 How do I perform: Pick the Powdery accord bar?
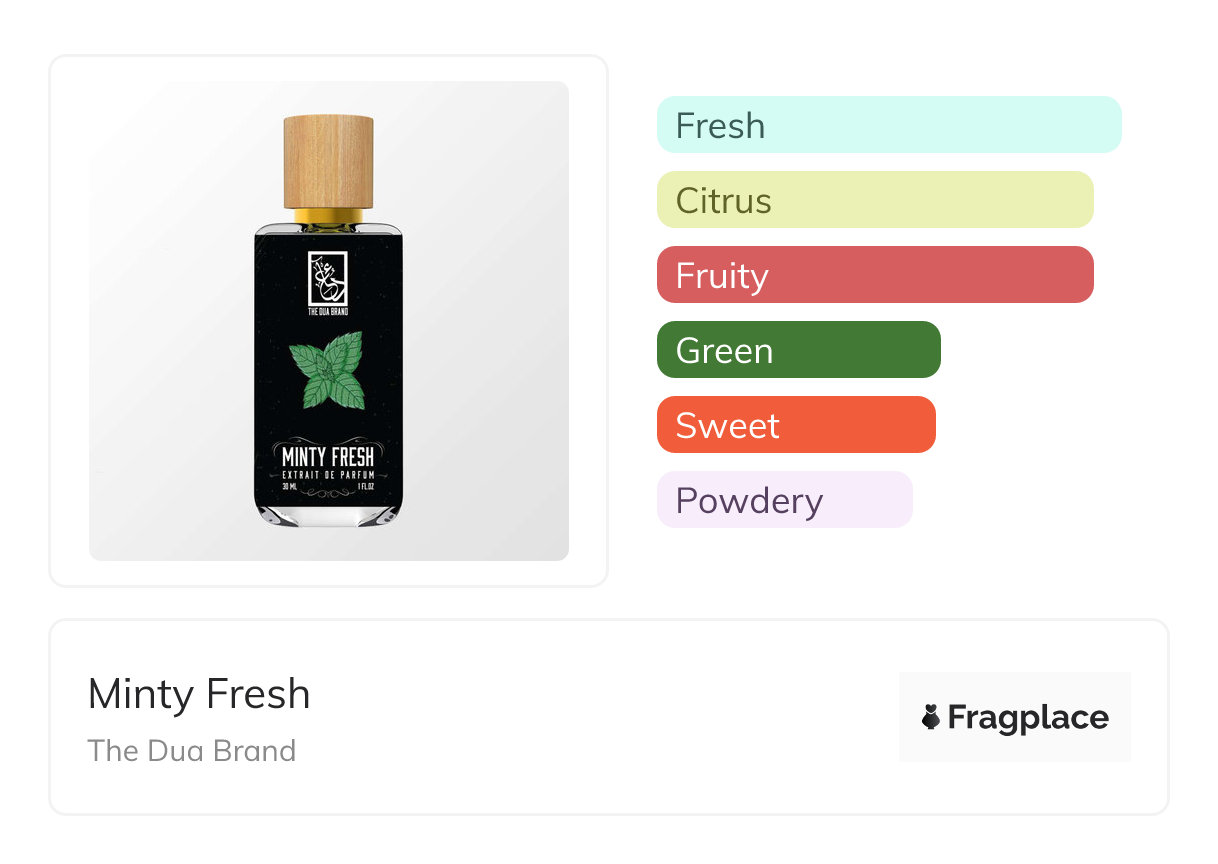pos(784,500)
